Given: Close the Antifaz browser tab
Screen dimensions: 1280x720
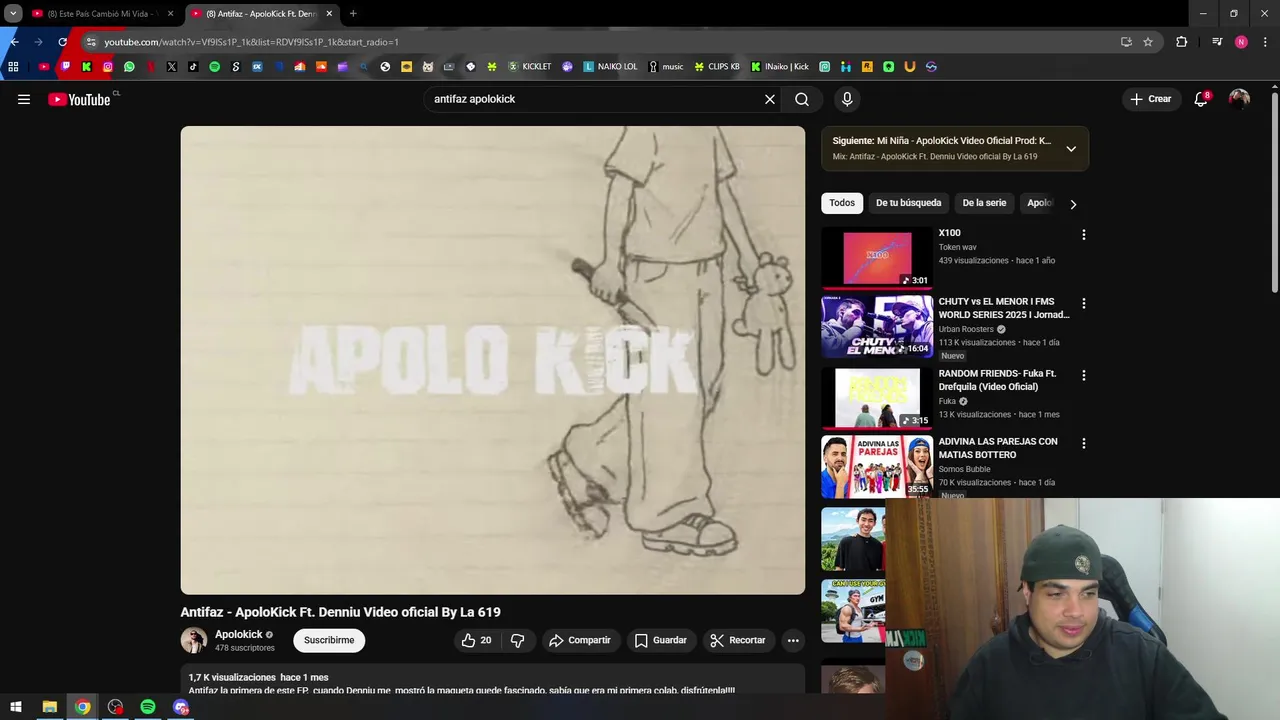Looking at the screenshot, I should (x=329, y=14).
